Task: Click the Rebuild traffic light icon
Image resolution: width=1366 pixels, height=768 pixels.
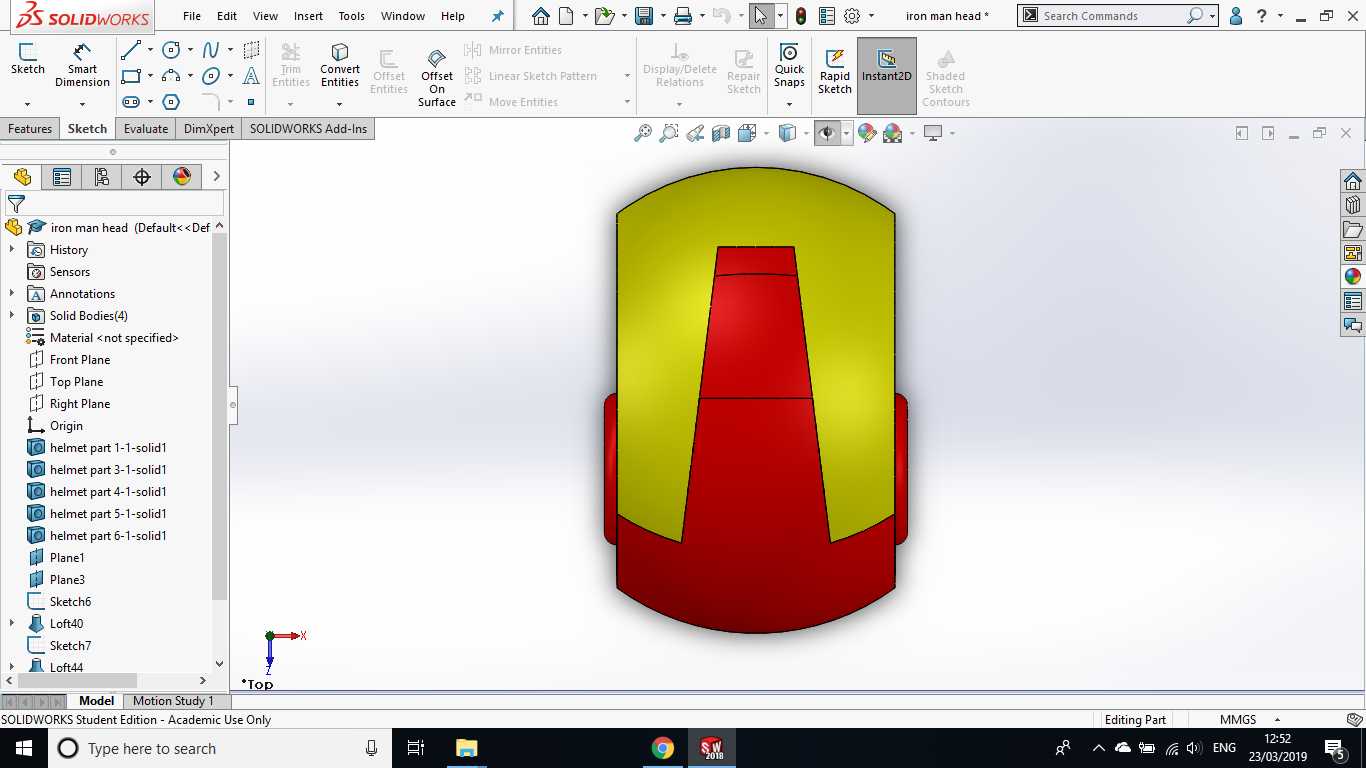Action: pos(801,16)
